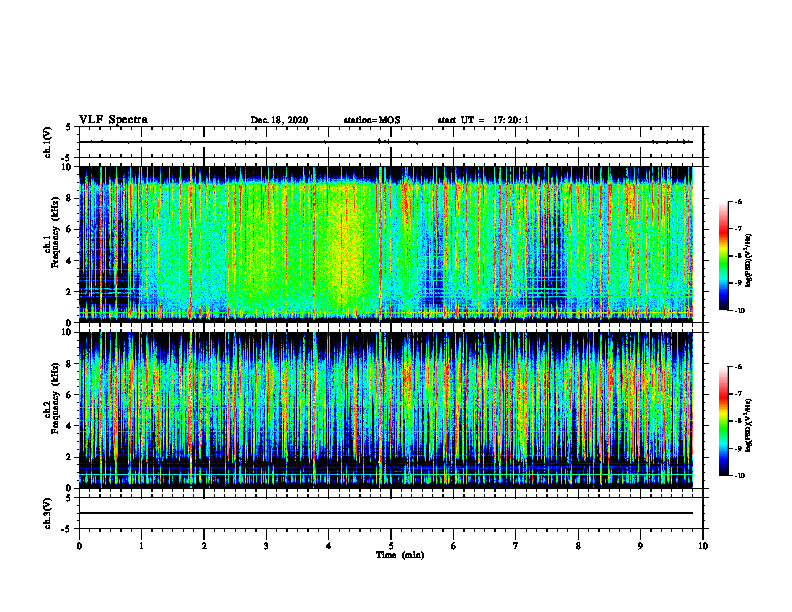
Task: Click the ch.1 frequency axis "6" tick label
Action: click(70, 229)
